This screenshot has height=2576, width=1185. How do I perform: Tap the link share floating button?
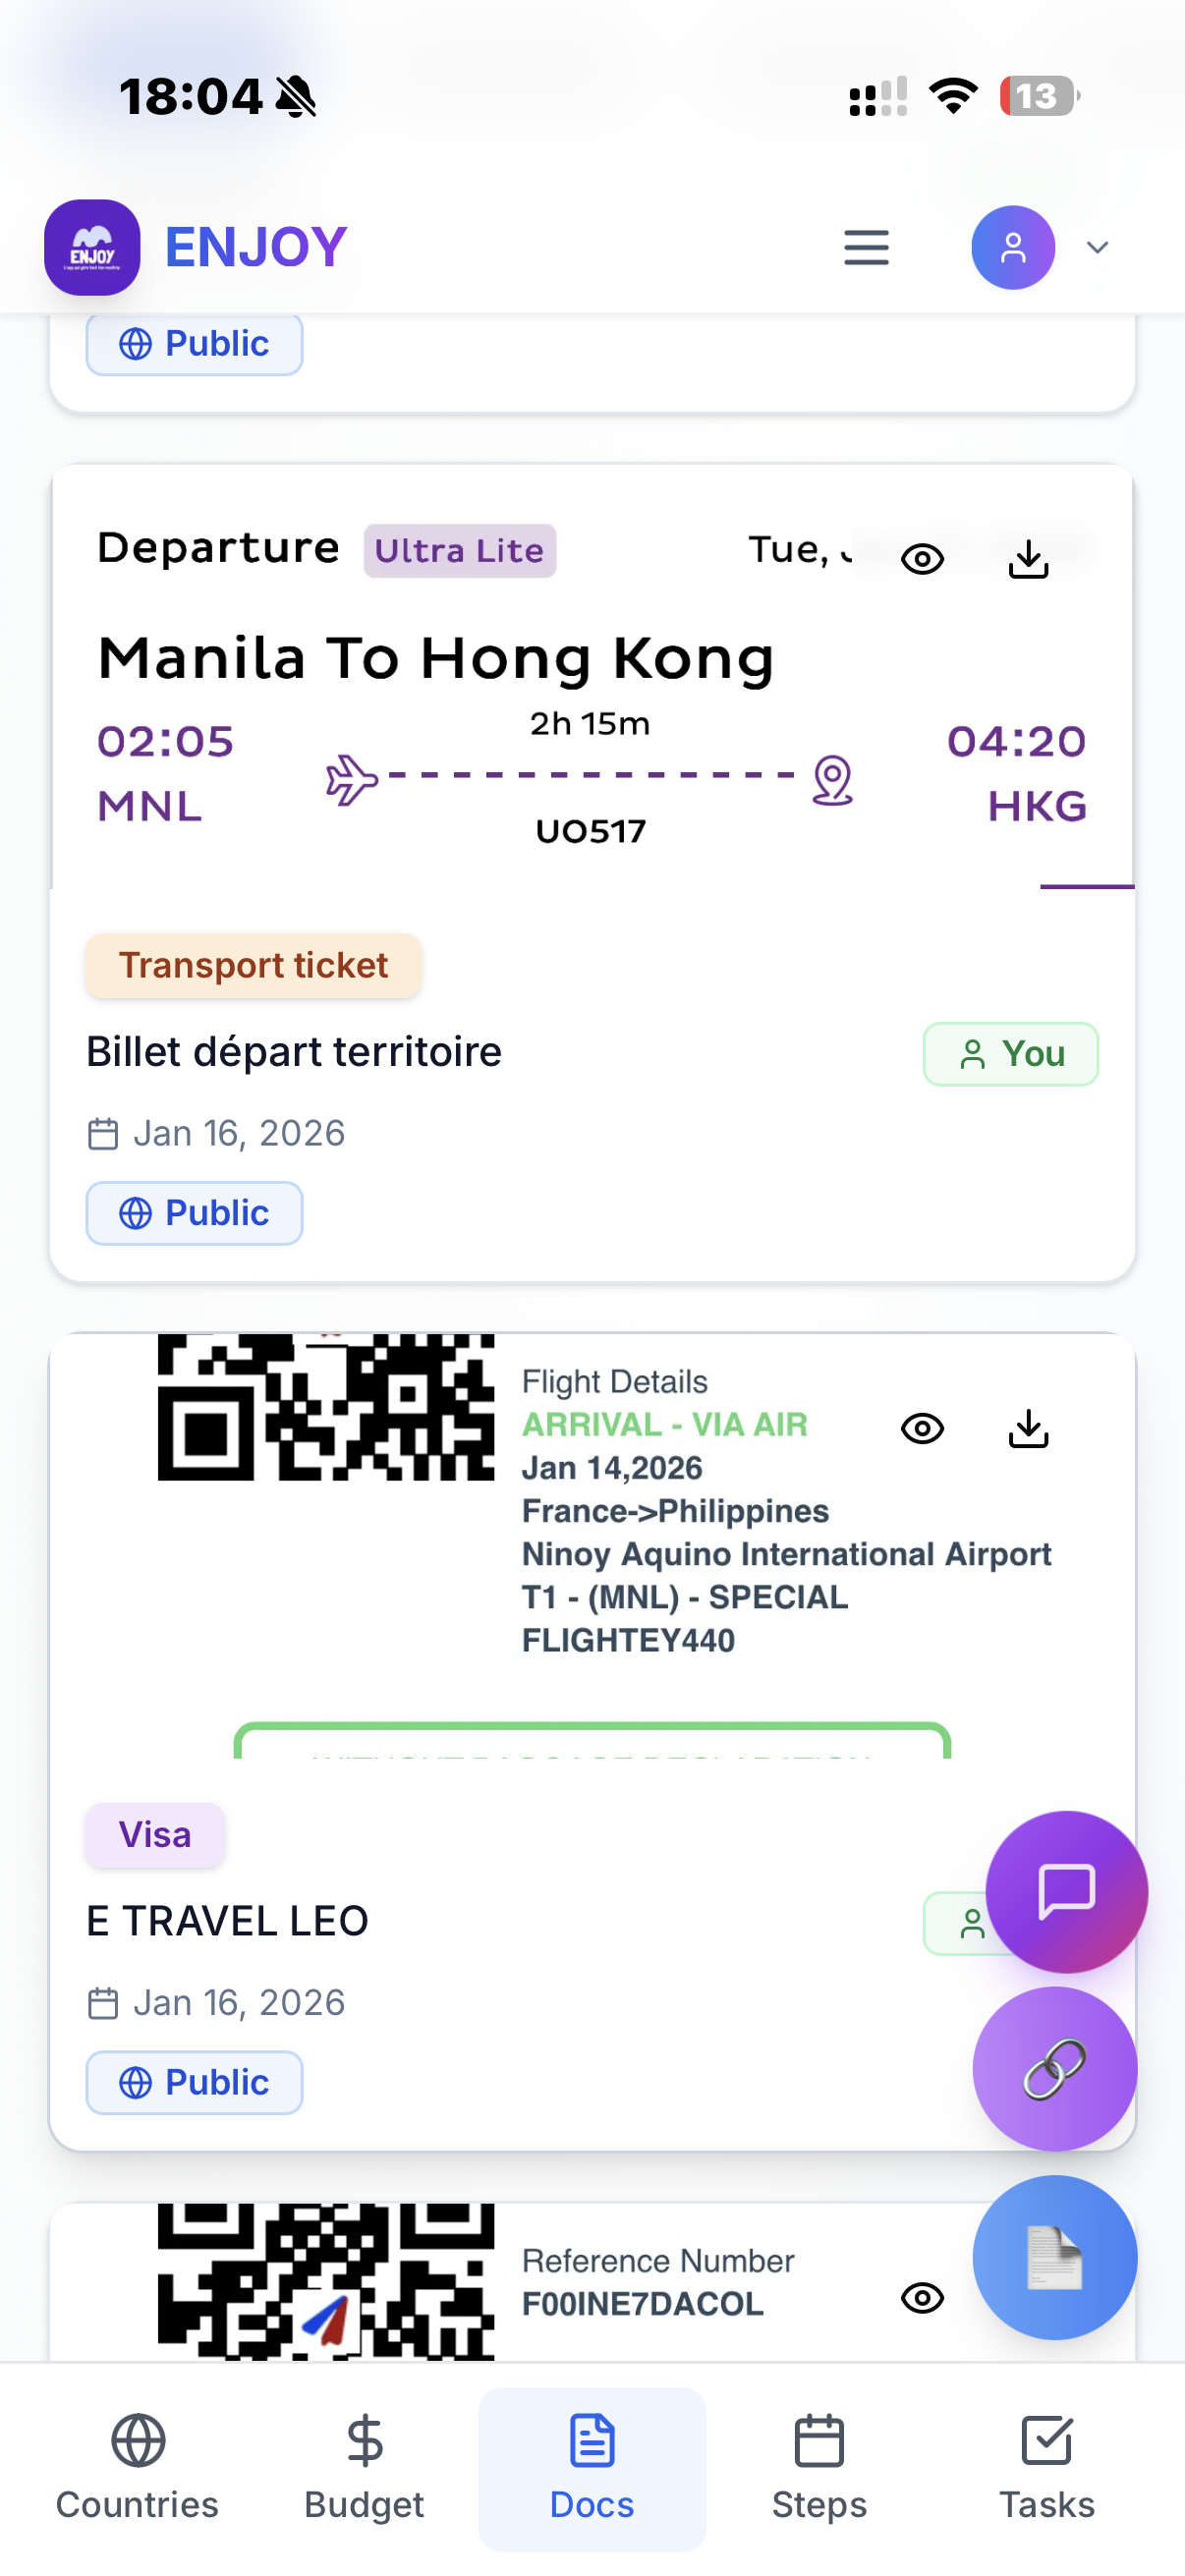(1054, 2068)
